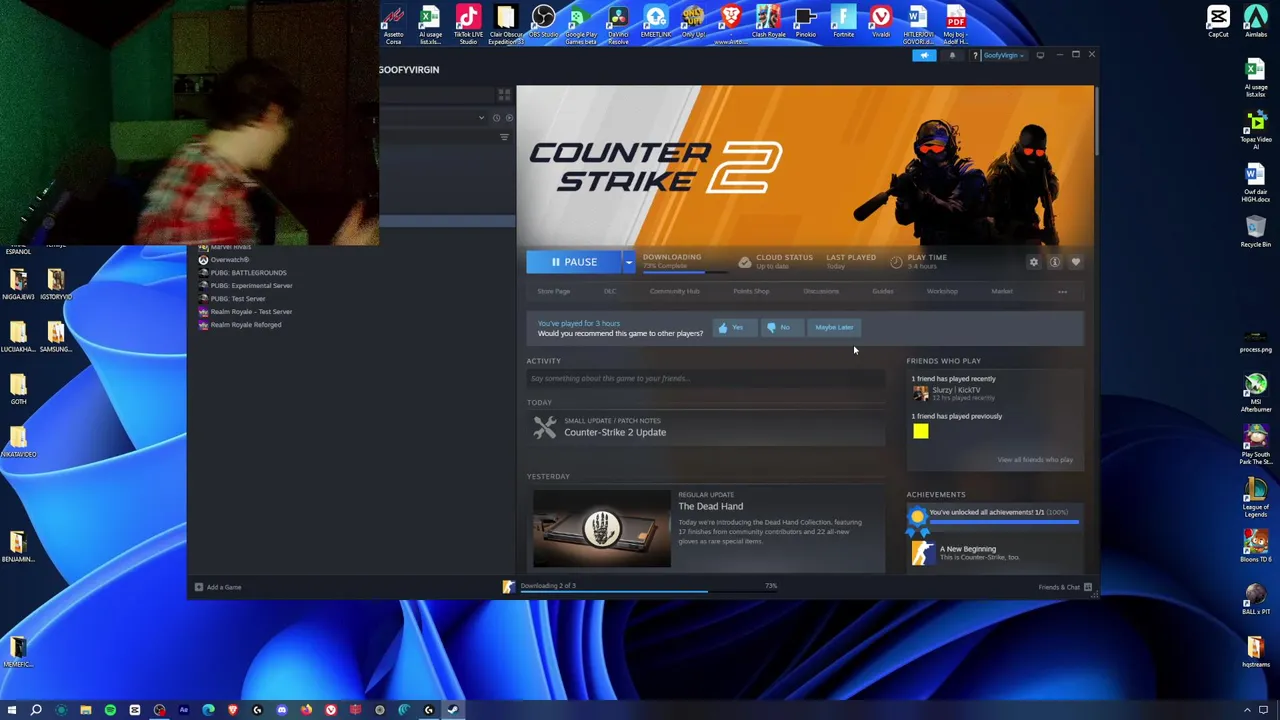1280x720 pixels.
Task: Go to the Community Hub tab
Action: pyautogui.click(x=674, y=291)
